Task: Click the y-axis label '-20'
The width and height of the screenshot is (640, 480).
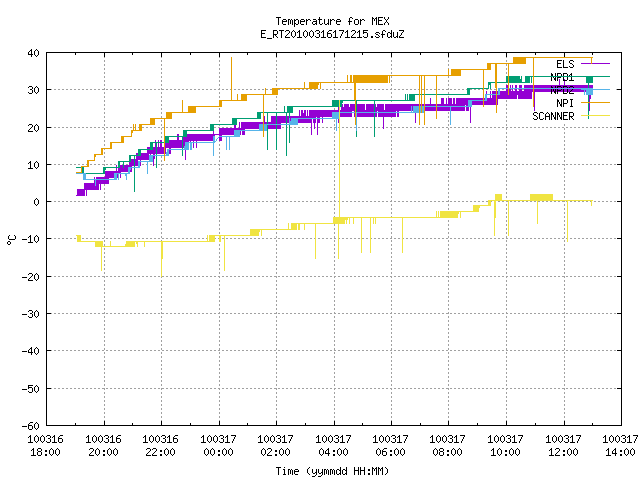Action: [31, 277]
